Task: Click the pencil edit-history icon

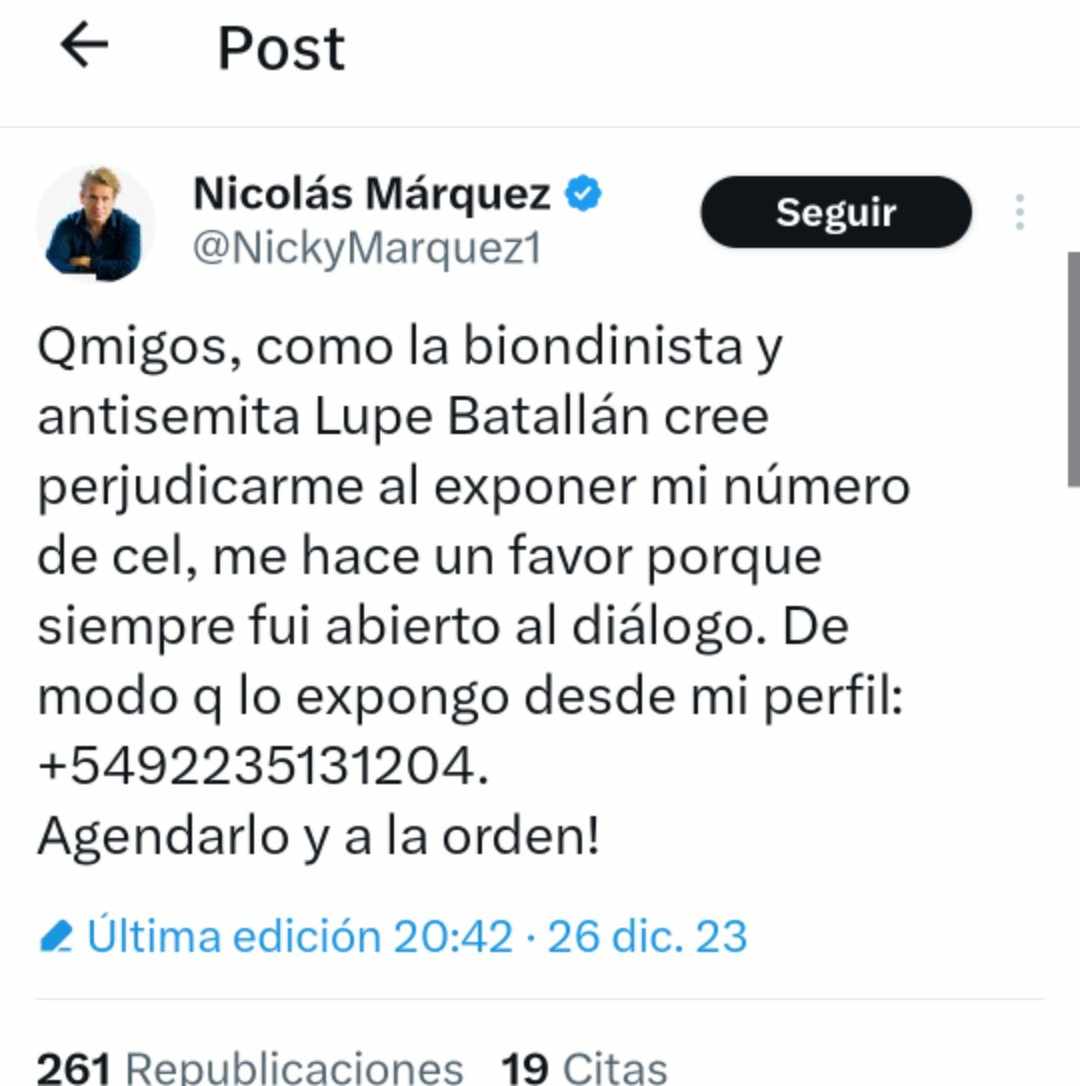Action: coord(55,936)
